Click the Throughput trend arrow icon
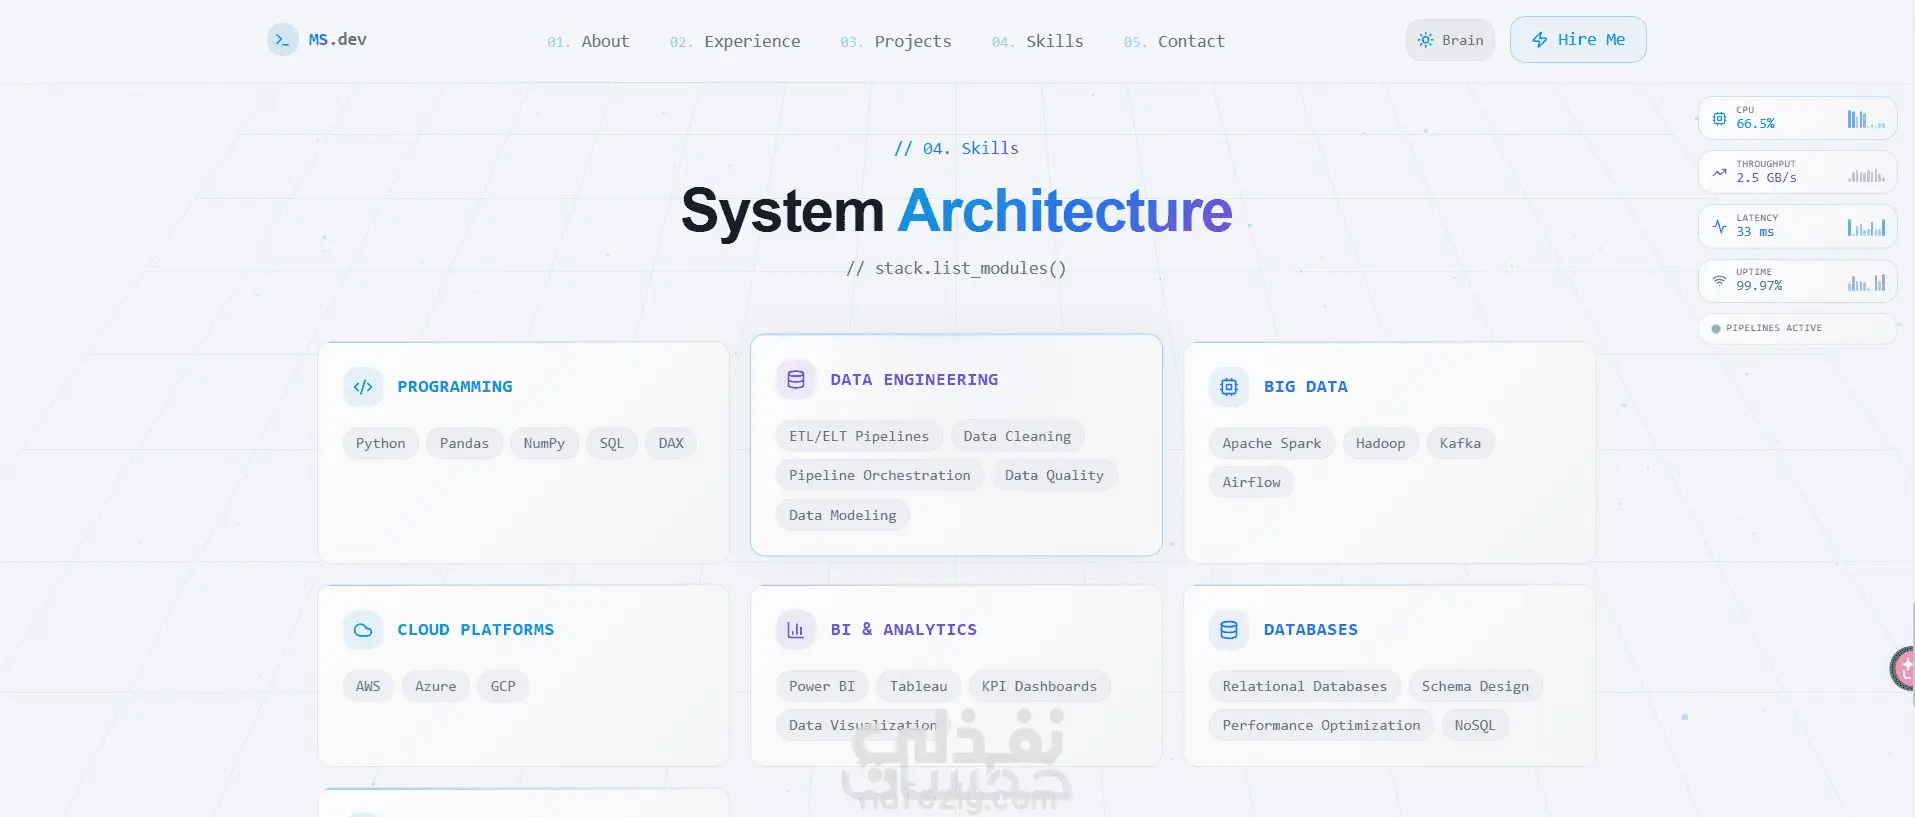 1719,172
